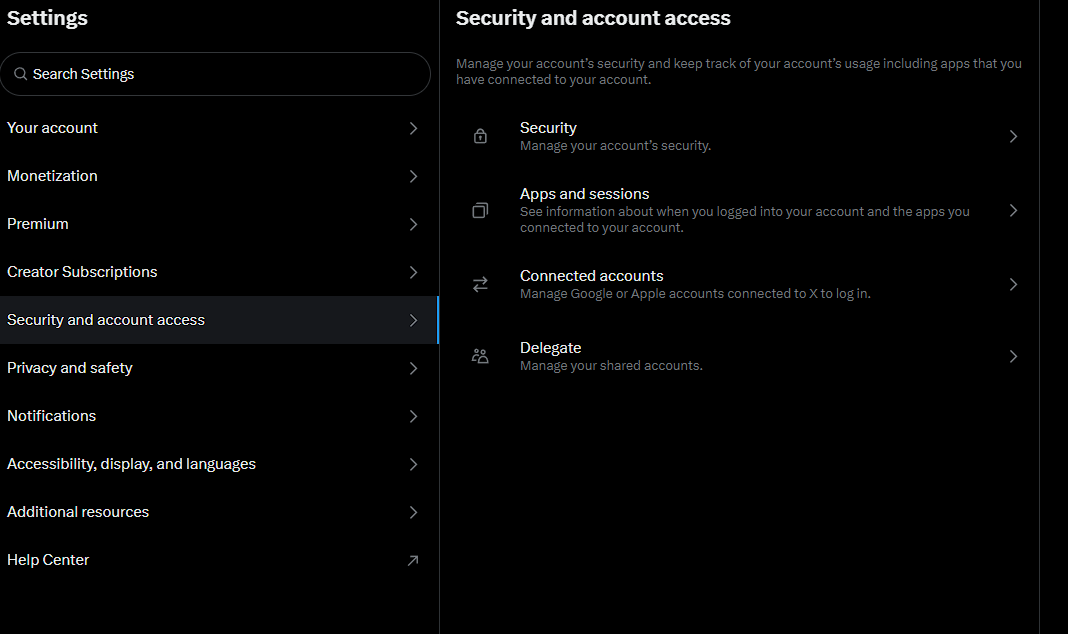This screenshot has height=634, width=1068.
Task: Open the Premium settings section
Action: pyautogui.click(x=219, y=224)
